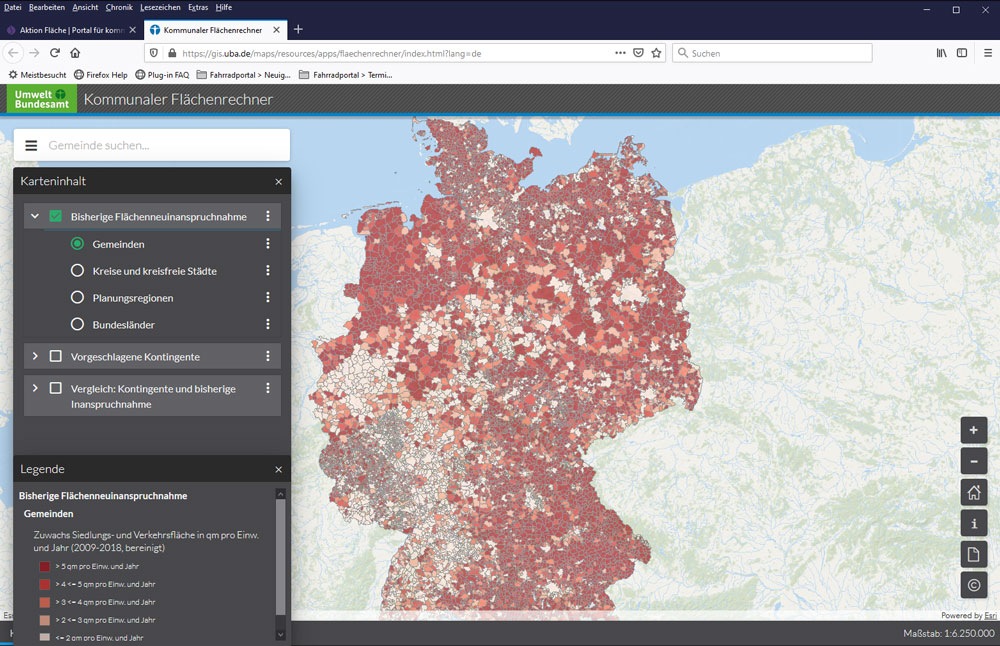Click the Gemeinde suchen search field
Image resolution: width=1000 pixels, height=646 pixels.
point(165,145)
